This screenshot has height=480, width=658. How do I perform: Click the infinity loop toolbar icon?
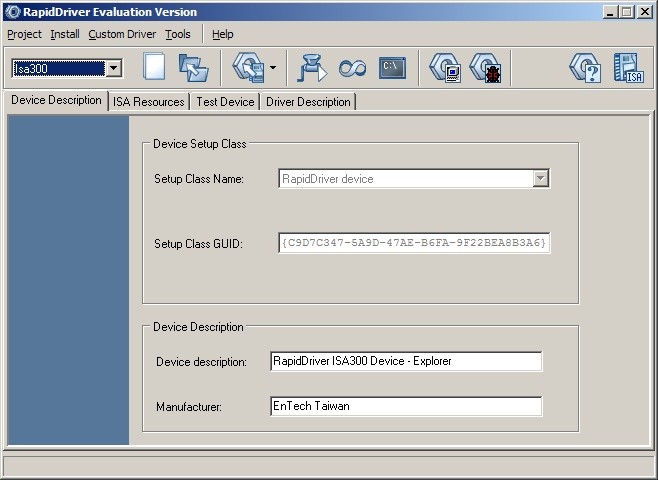pyautogui.click(x=352, y=68)
